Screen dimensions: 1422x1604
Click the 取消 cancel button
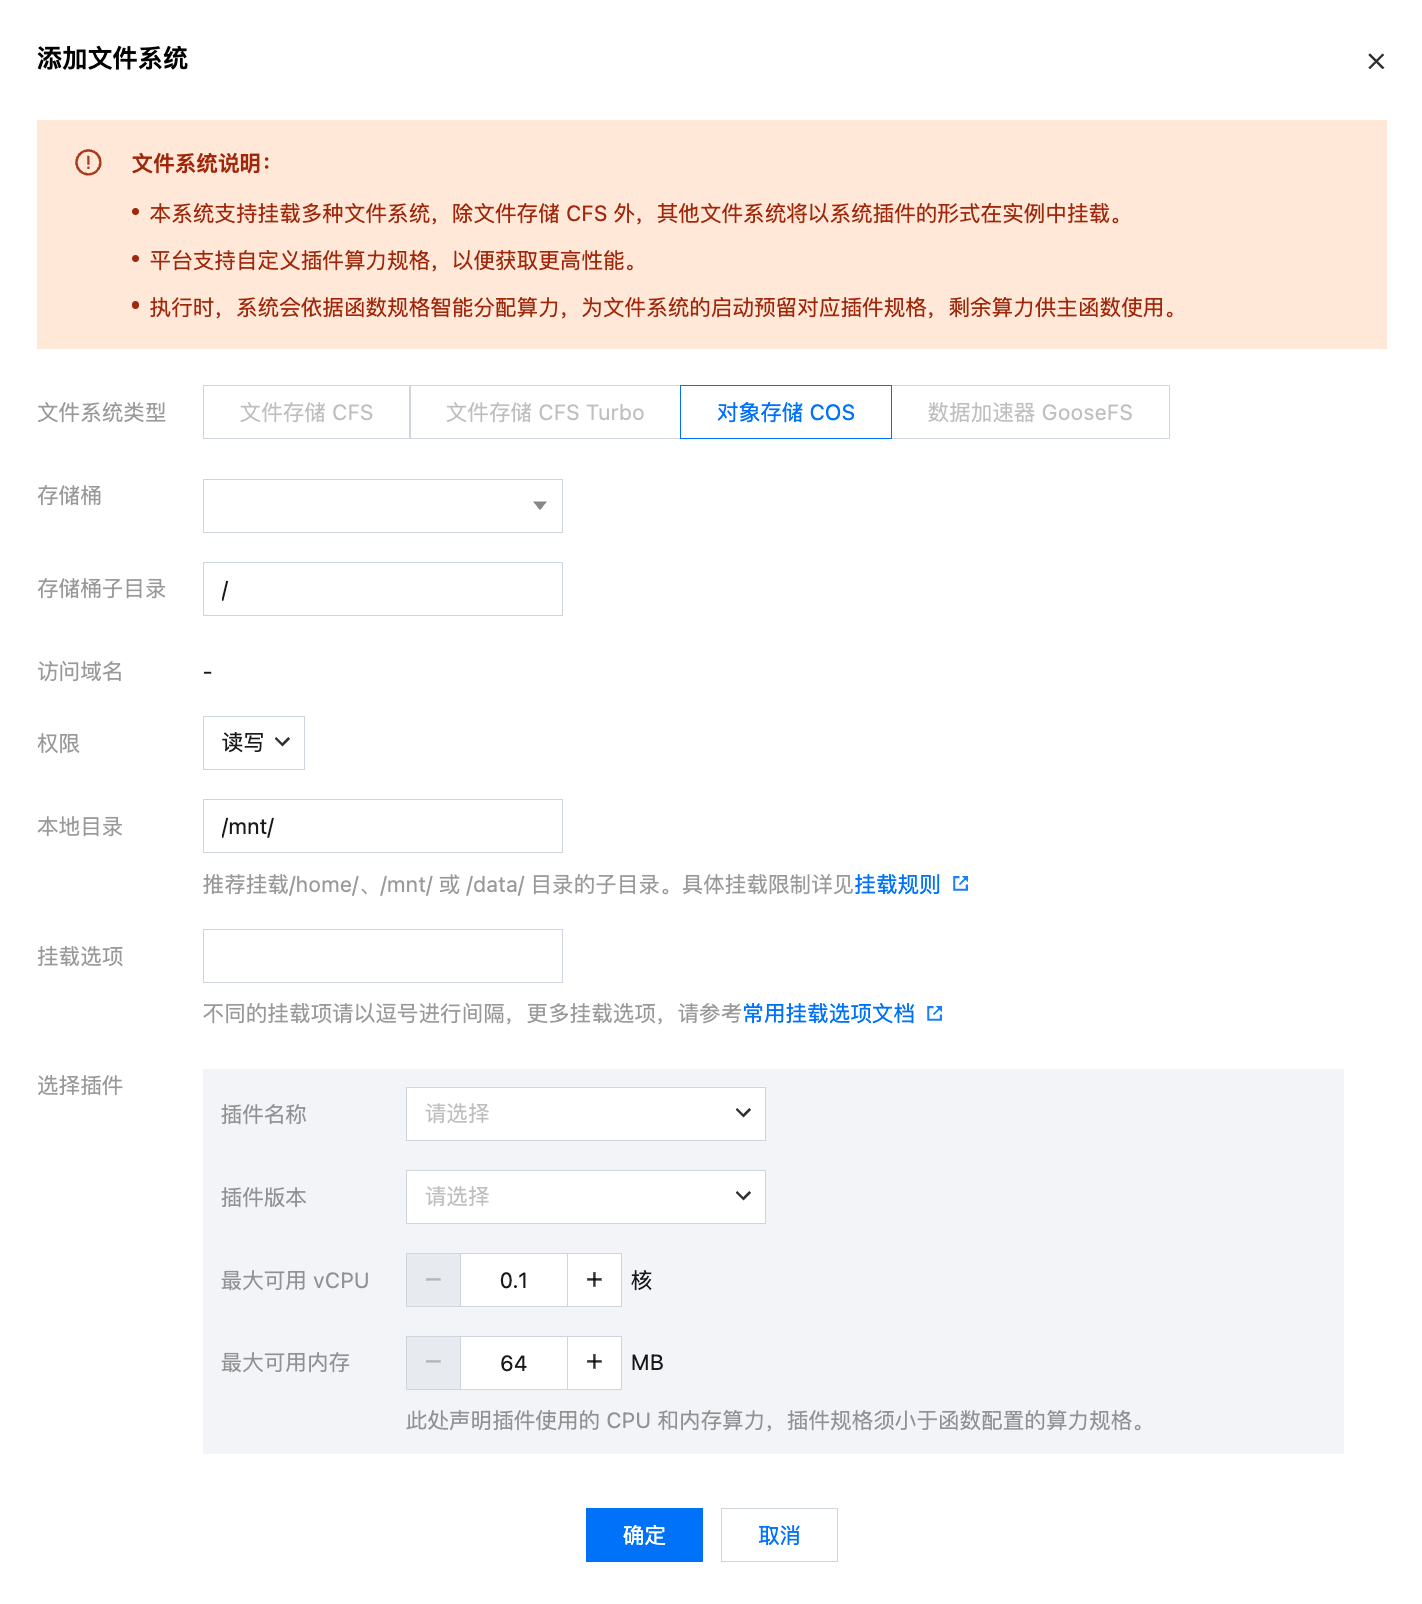[x=779, y=1535]
